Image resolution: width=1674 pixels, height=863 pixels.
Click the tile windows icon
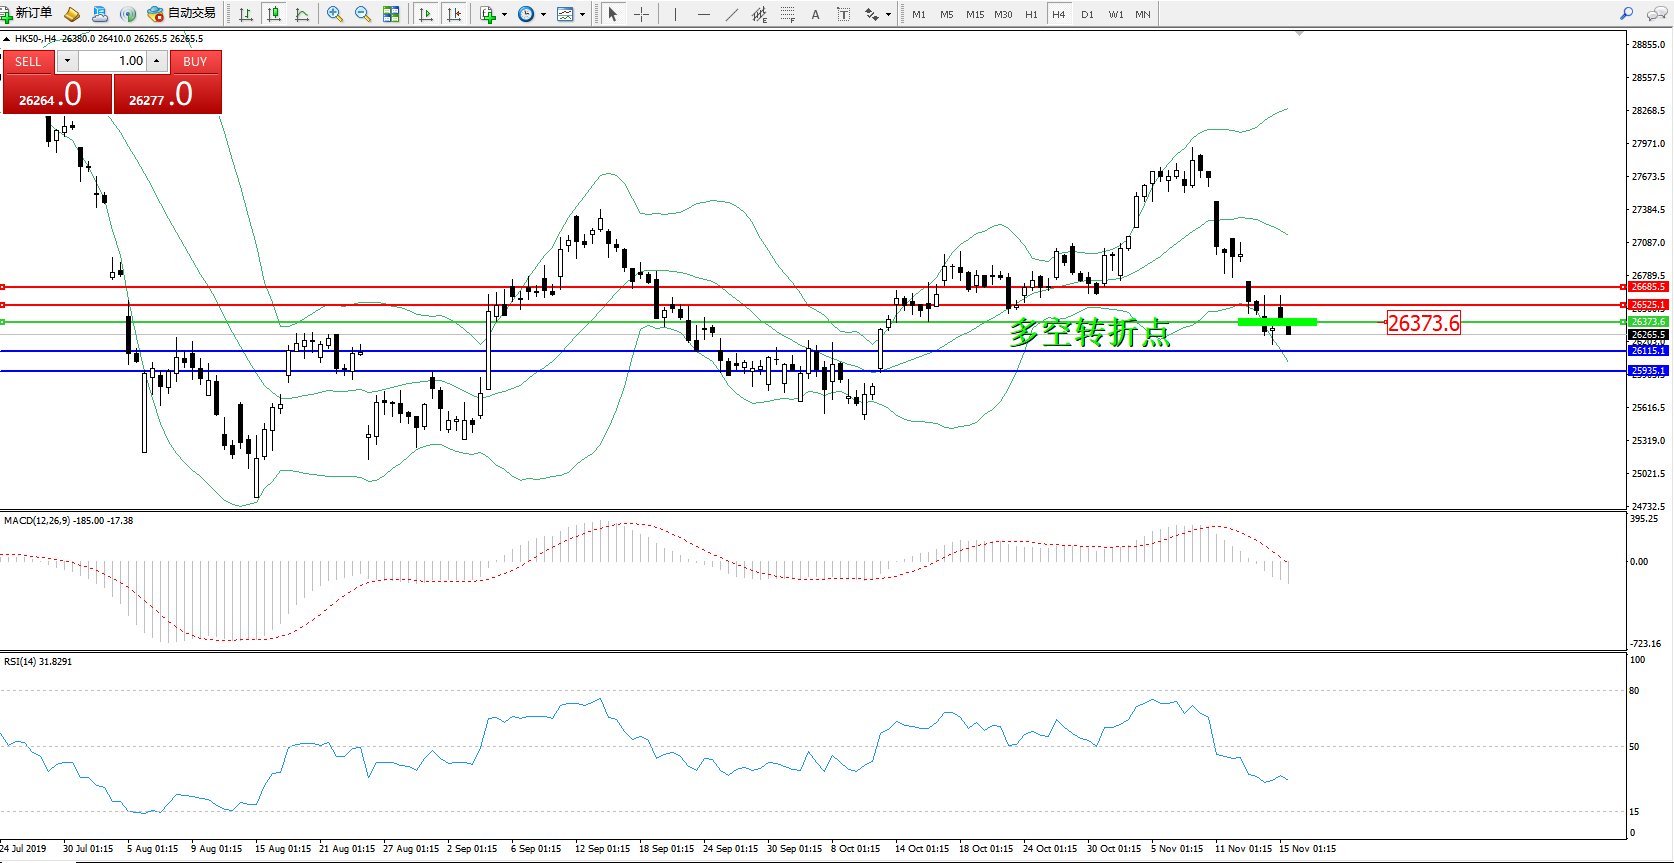[x=391, y=14]
